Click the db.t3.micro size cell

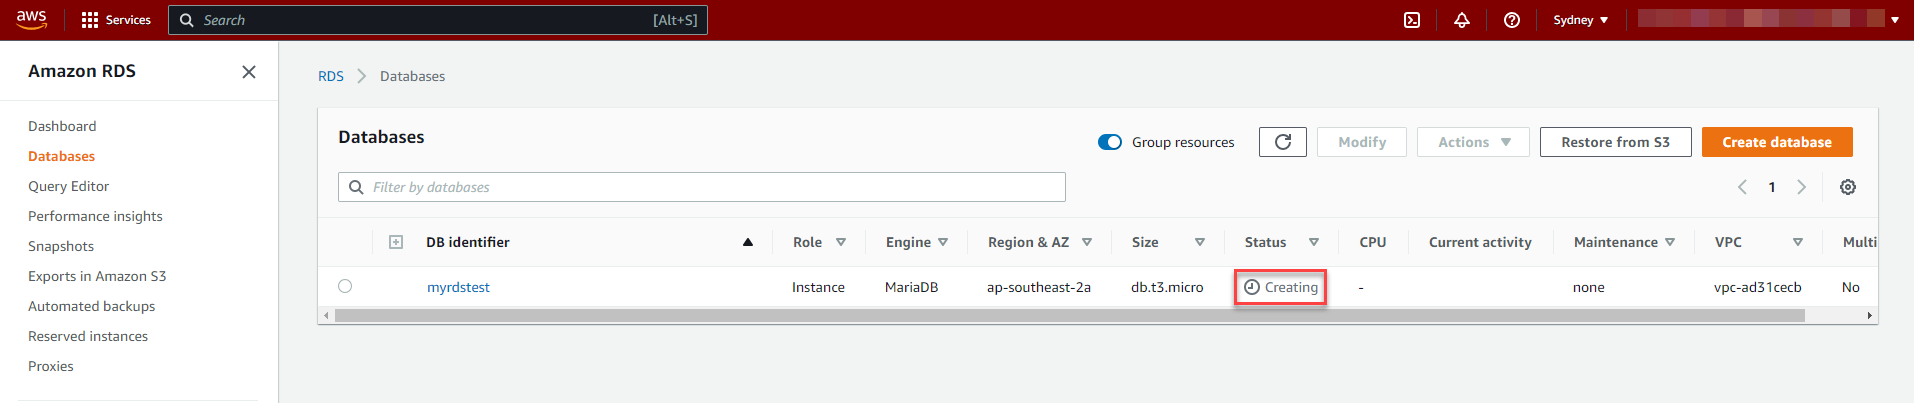(1167, 287)
